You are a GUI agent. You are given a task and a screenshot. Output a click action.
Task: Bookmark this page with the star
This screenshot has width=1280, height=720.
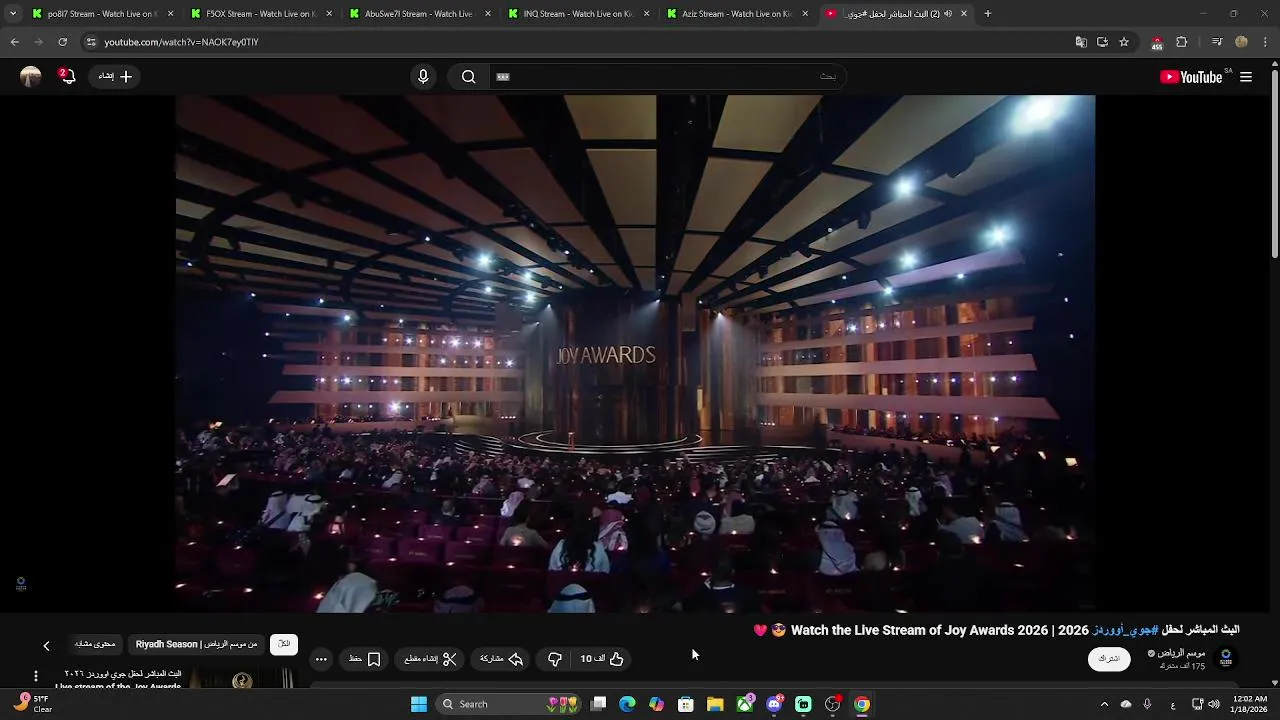[1124, 42]
